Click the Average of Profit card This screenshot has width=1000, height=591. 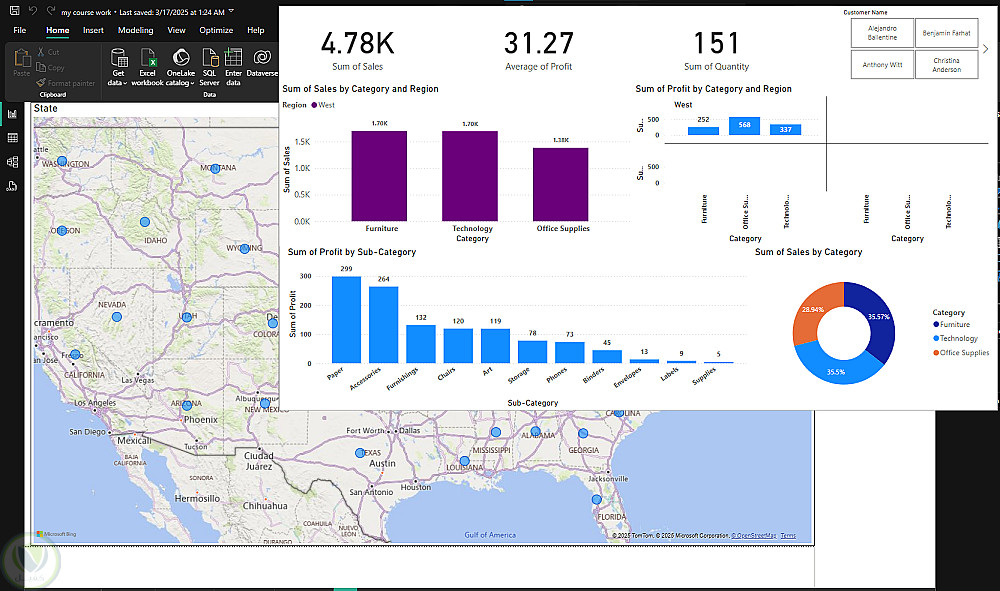coord(539,50)
